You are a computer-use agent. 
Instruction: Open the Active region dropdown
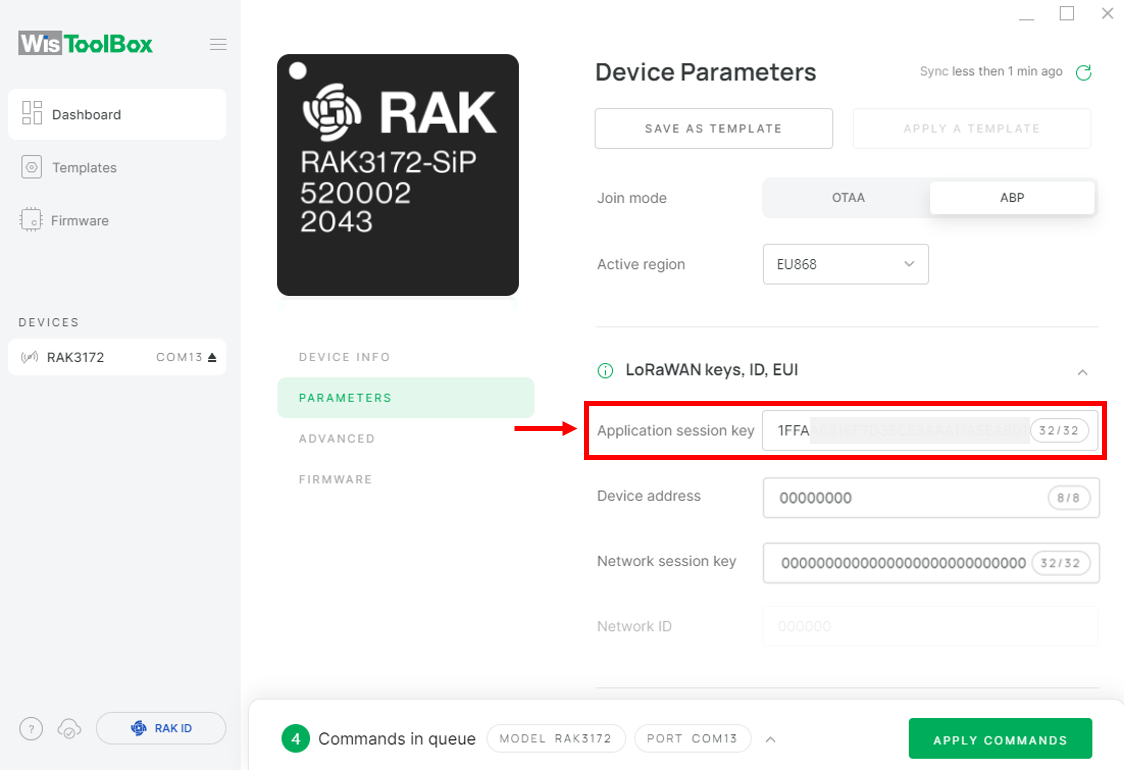(845, 264)
